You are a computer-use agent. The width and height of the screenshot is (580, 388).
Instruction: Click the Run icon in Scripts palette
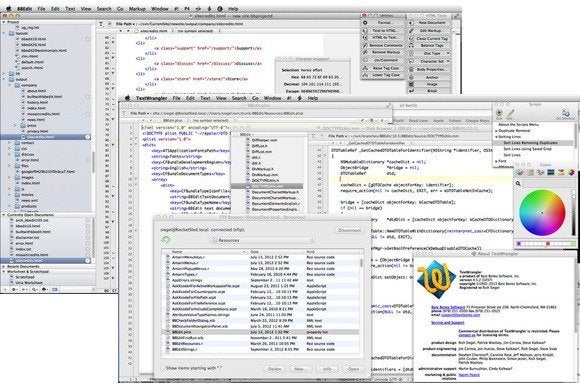click(x=499, y=113)
